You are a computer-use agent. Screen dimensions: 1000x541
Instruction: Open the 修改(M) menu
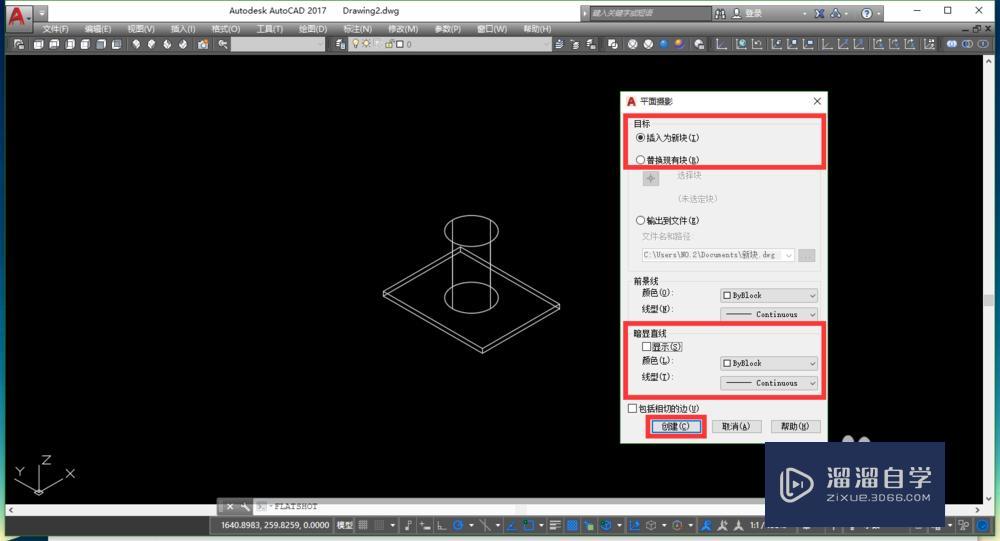[403, 29]
